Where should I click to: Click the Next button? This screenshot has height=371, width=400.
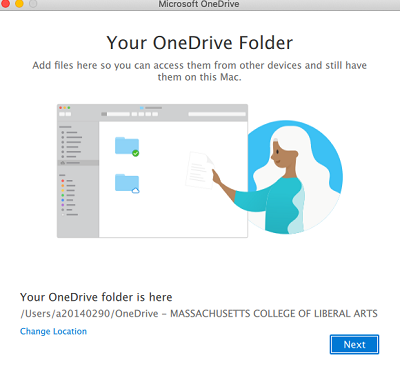pos(354,344)
